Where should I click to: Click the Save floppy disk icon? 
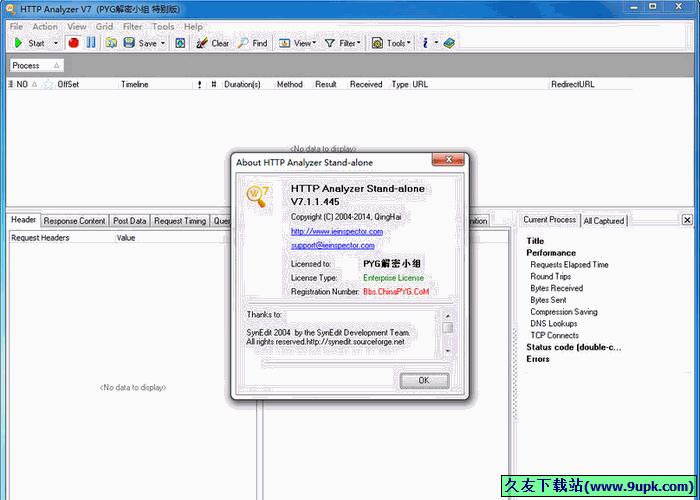click(129, 43)
